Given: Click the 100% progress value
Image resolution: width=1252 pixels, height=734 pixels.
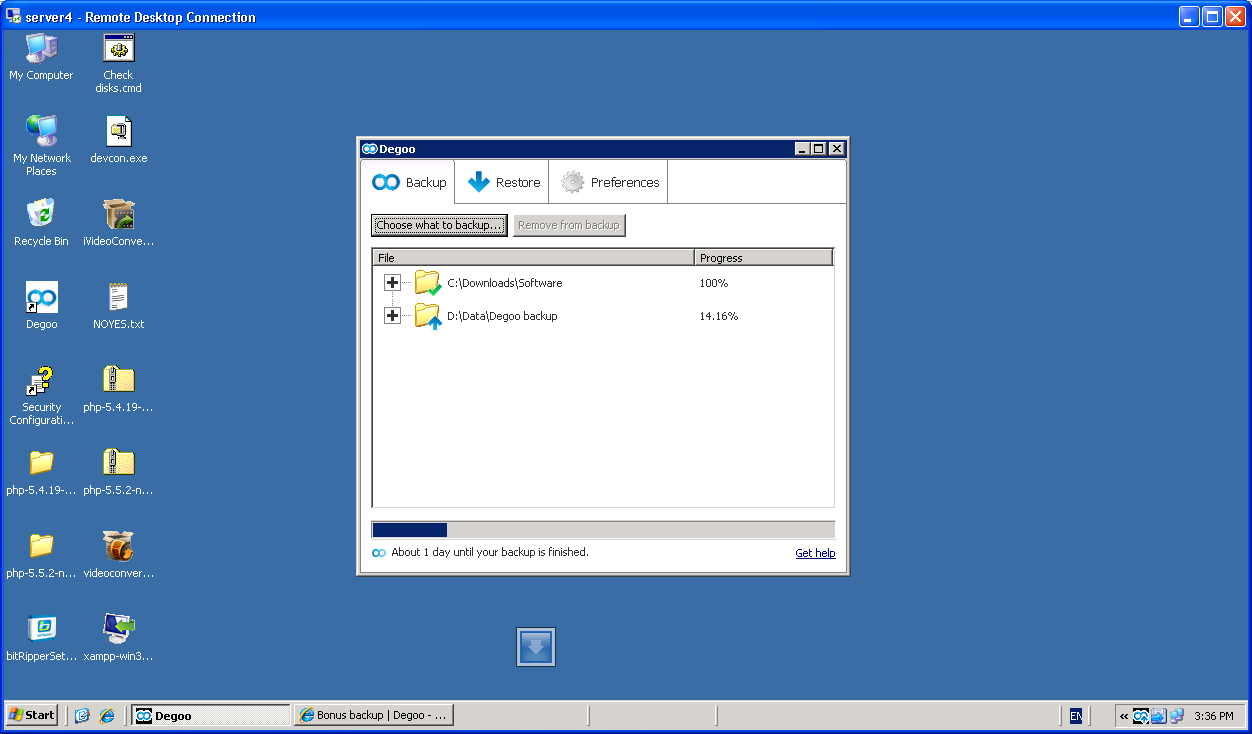Looking at the screenshot, I should (714, 283).
